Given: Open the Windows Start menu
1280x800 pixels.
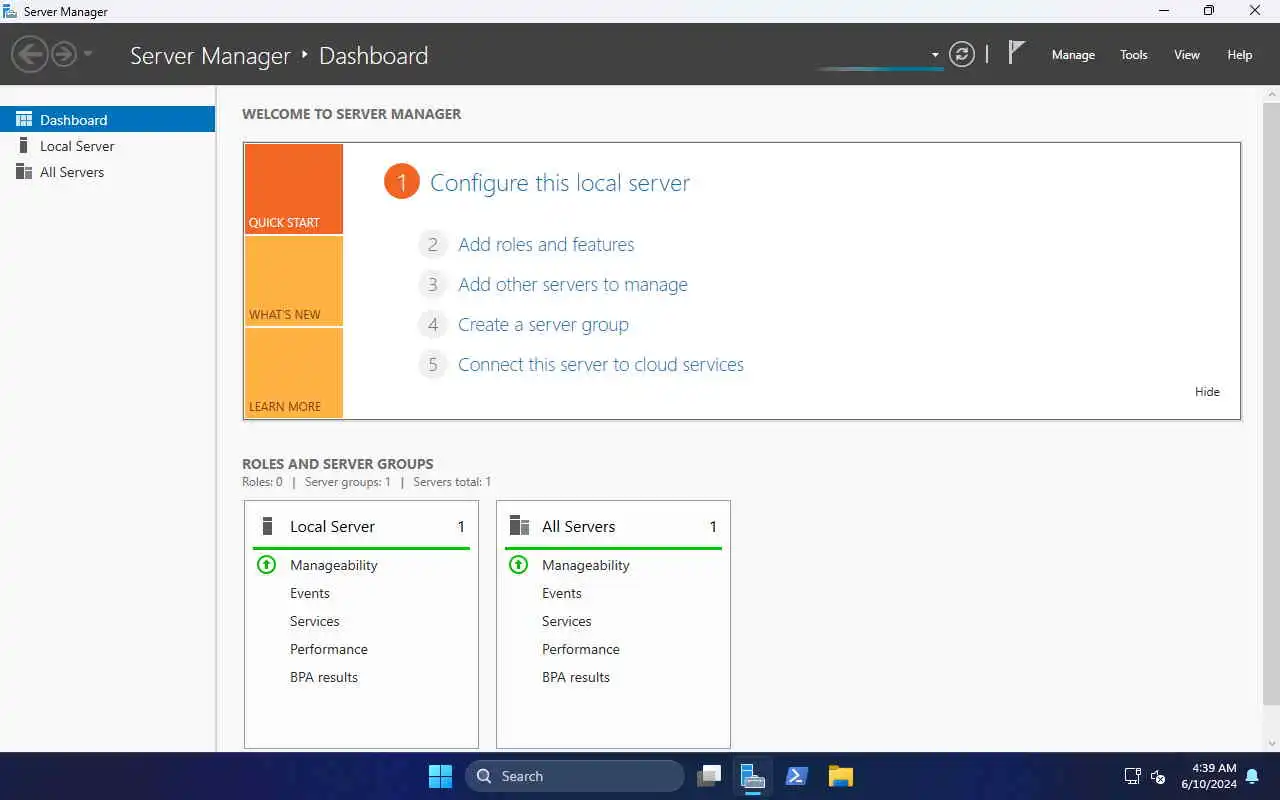Looking at the screenshot, I should [x=440, y=776].
